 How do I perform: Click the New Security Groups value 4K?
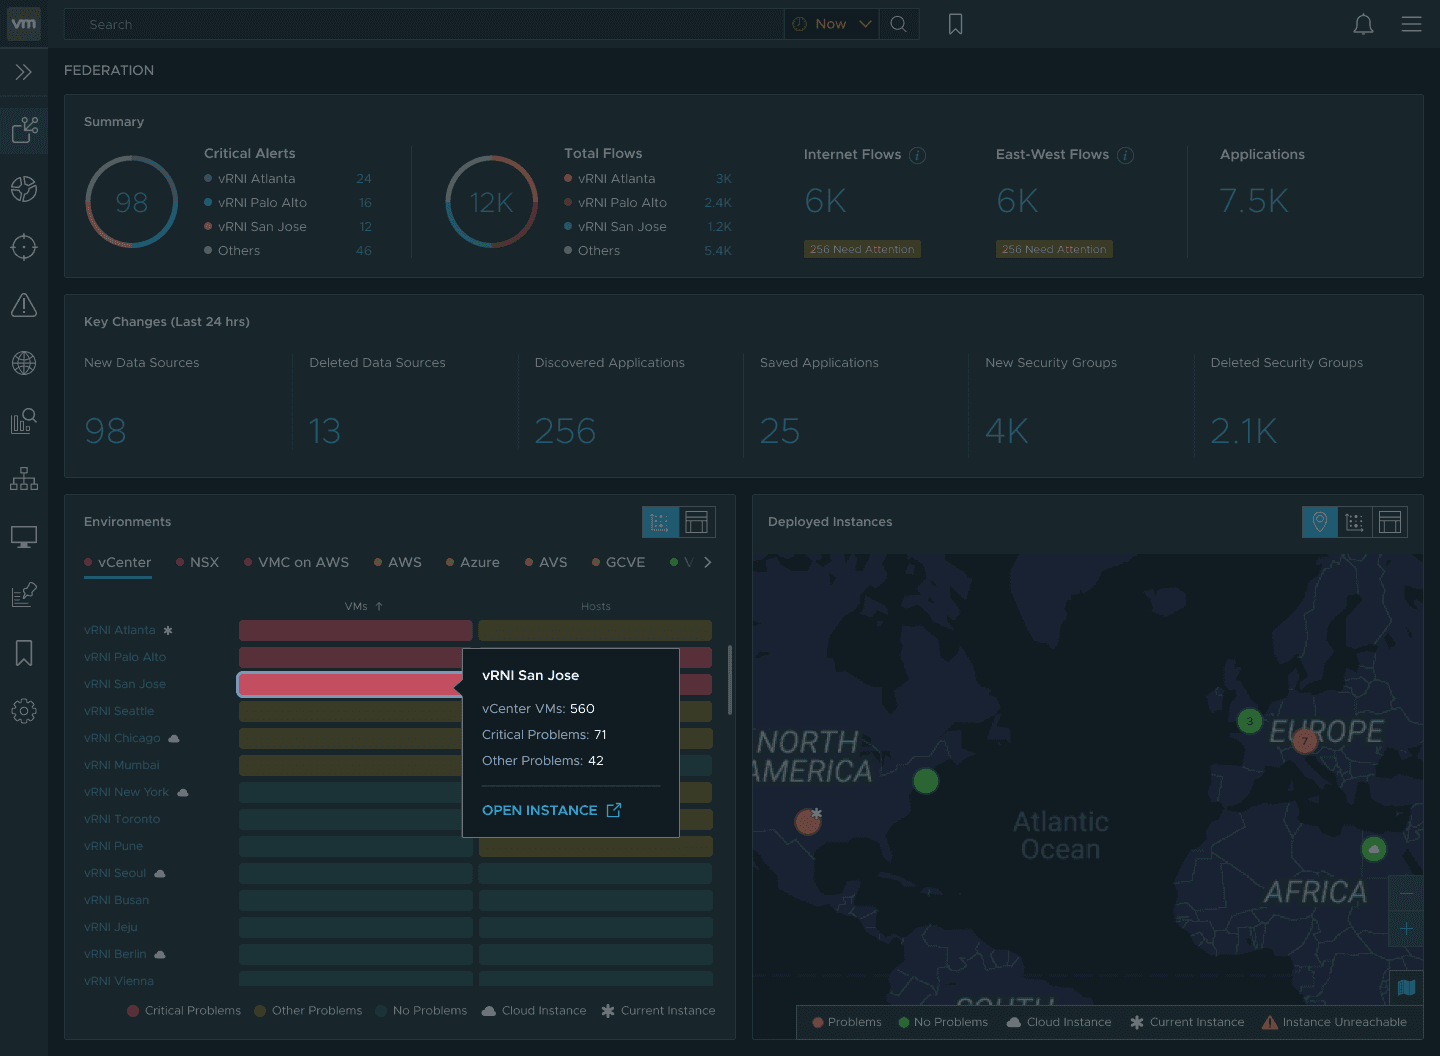1007,431
